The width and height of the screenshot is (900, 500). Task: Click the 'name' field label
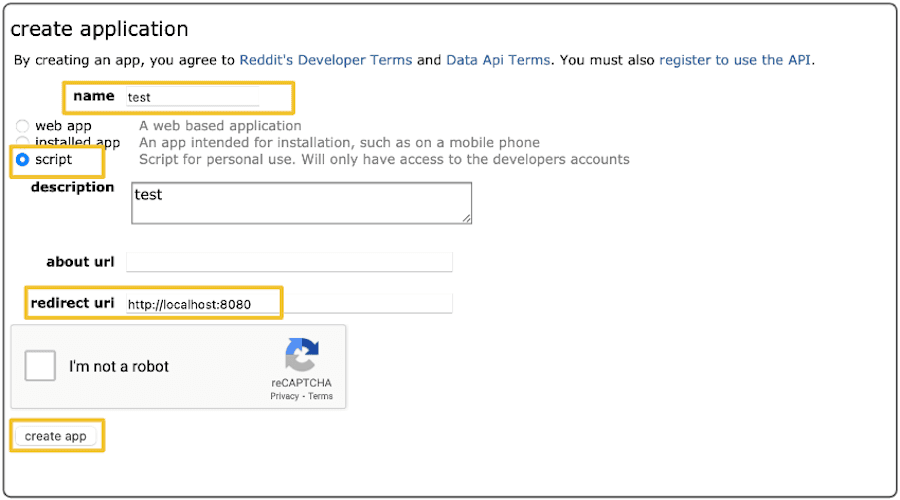tap(94, 97)
